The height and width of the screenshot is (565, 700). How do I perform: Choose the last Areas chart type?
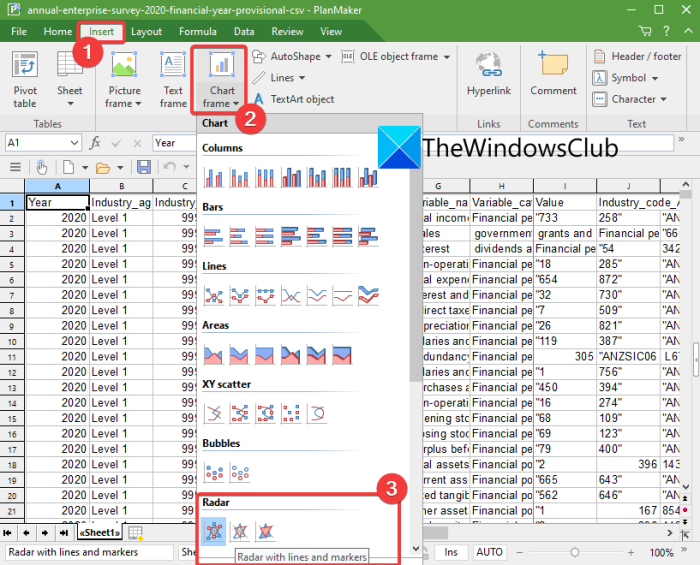(342, 355)
